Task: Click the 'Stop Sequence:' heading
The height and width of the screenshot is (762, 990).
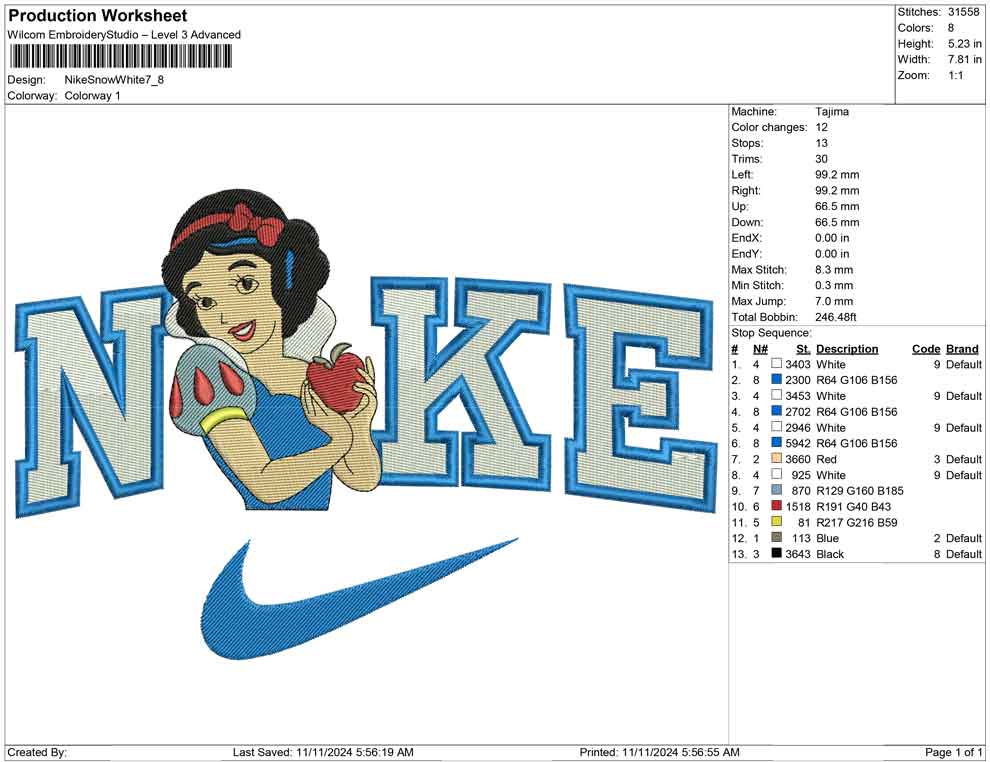Action: [x=771, y=333]
